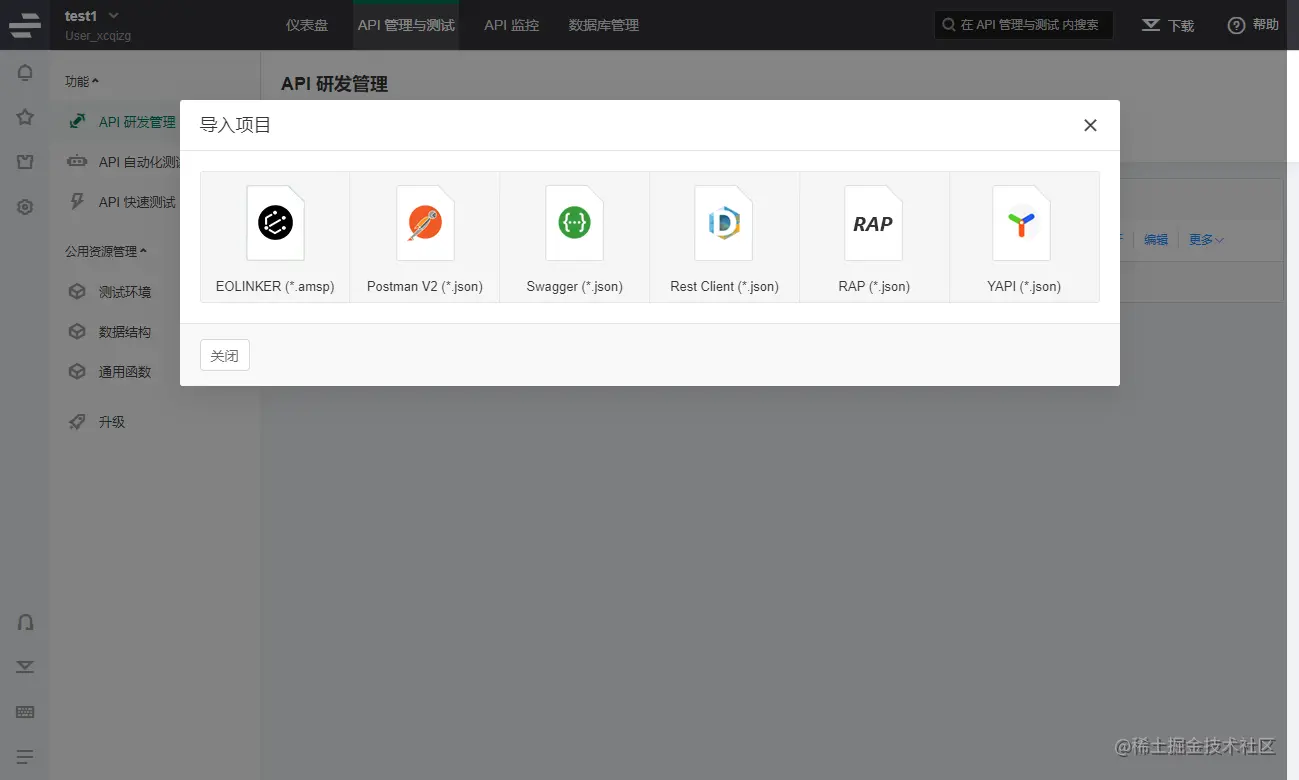Click the lightning icon beside API 快速测试
This screenshot has width=1299, height=780.
76,201
